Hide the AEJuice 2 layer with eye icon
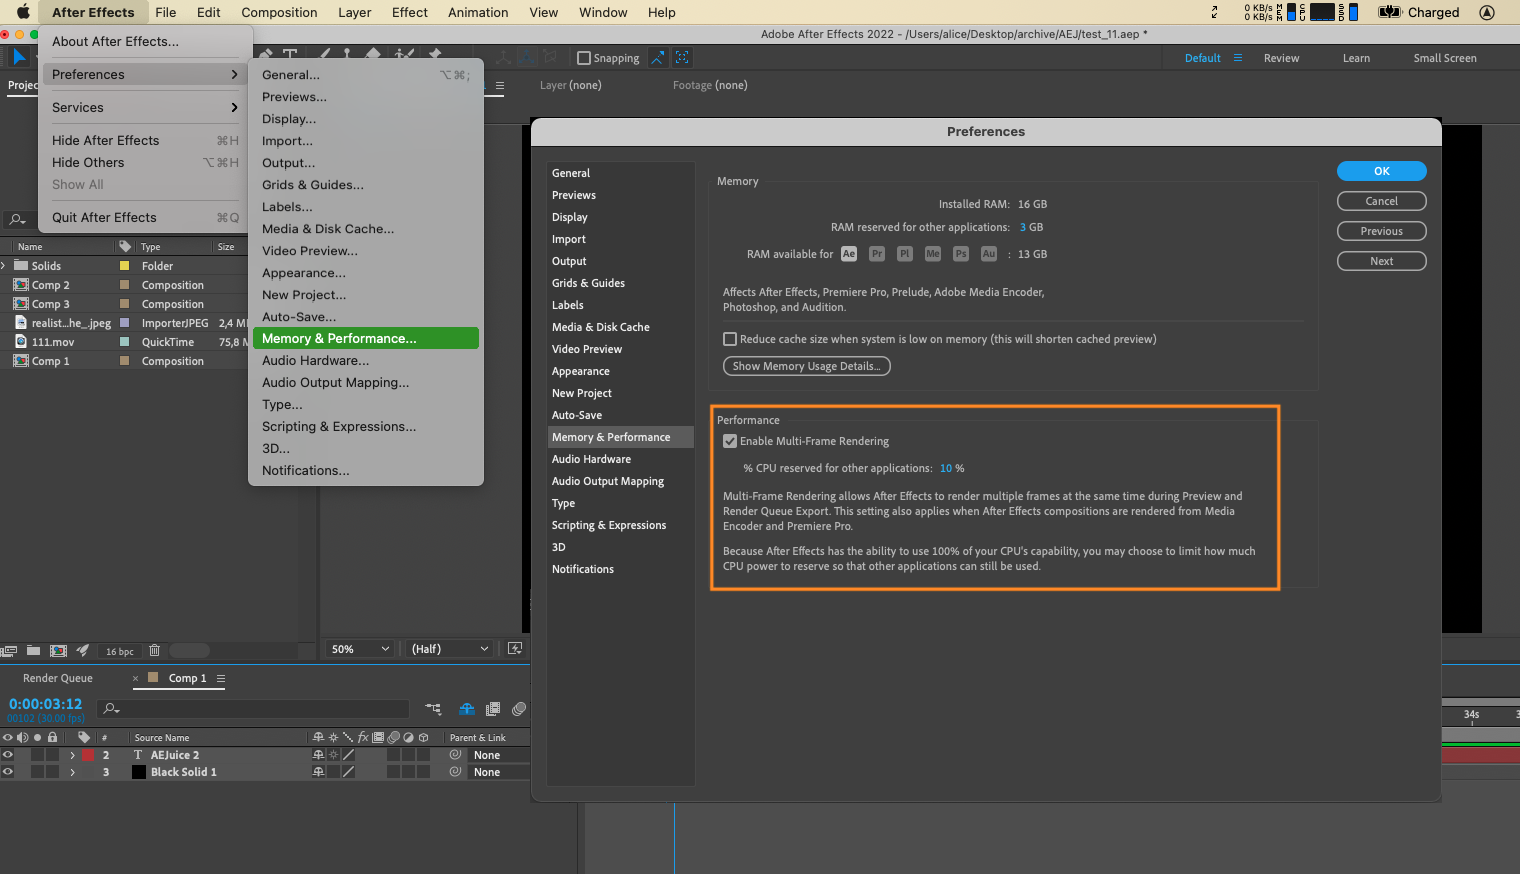Viewport: 1520px width, 874px height. [8, 755]
